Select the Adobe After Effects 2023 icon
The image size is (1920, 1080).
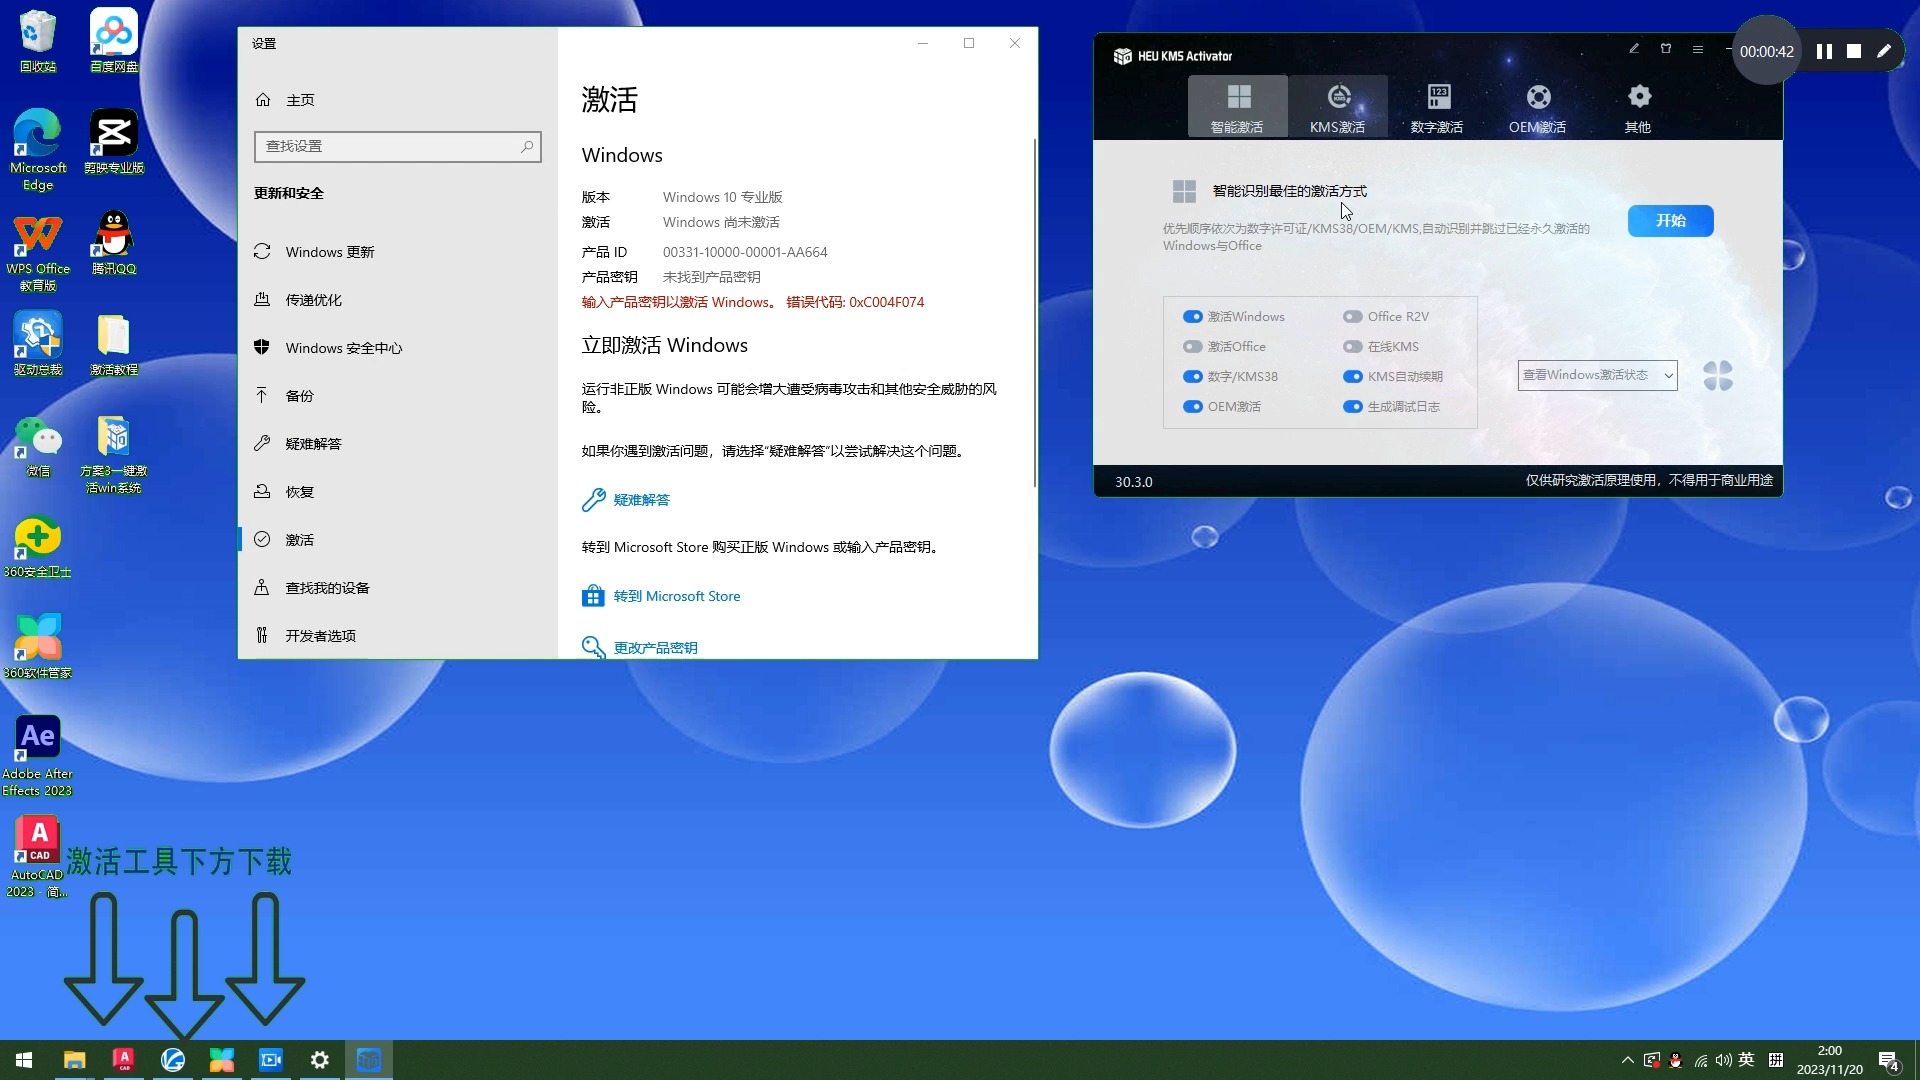pos(38,755)
